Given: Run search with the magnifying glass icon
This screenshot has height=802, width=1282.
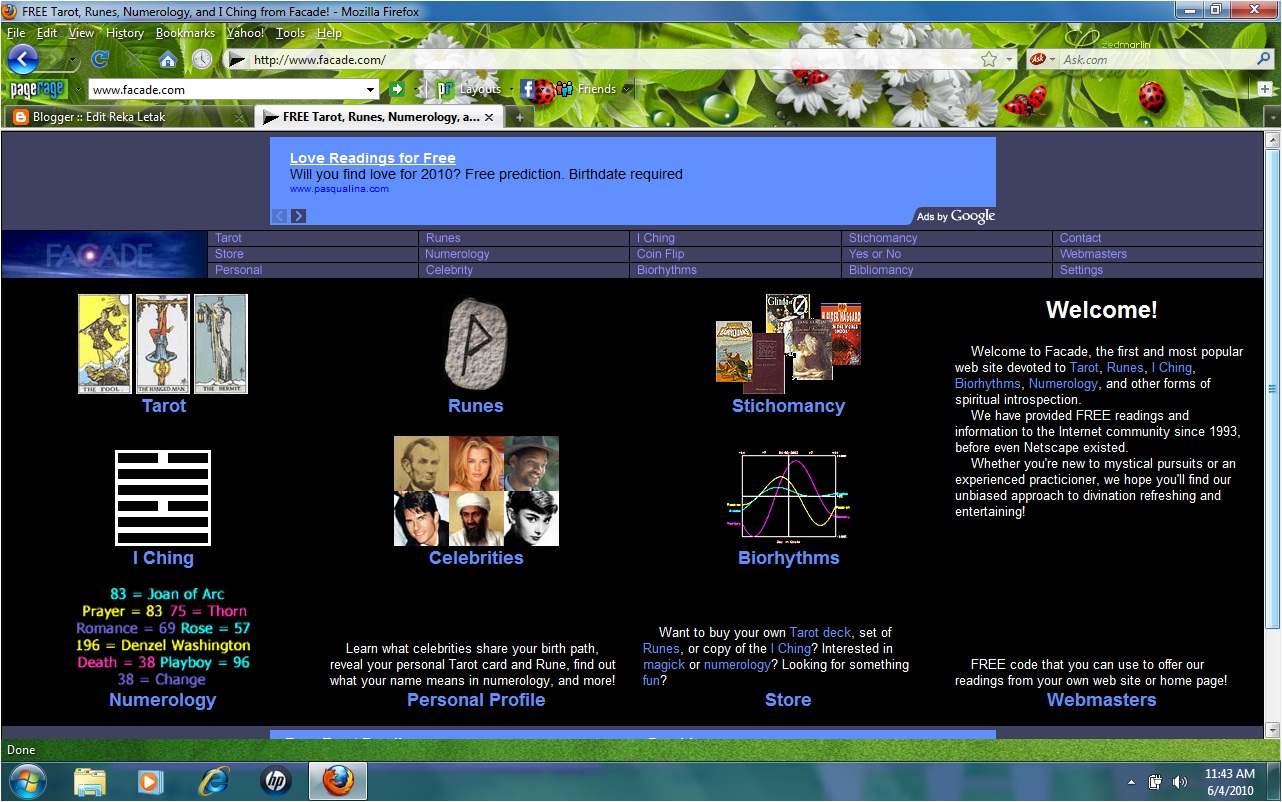Looking at the screenshot, I should point(1264,60).
